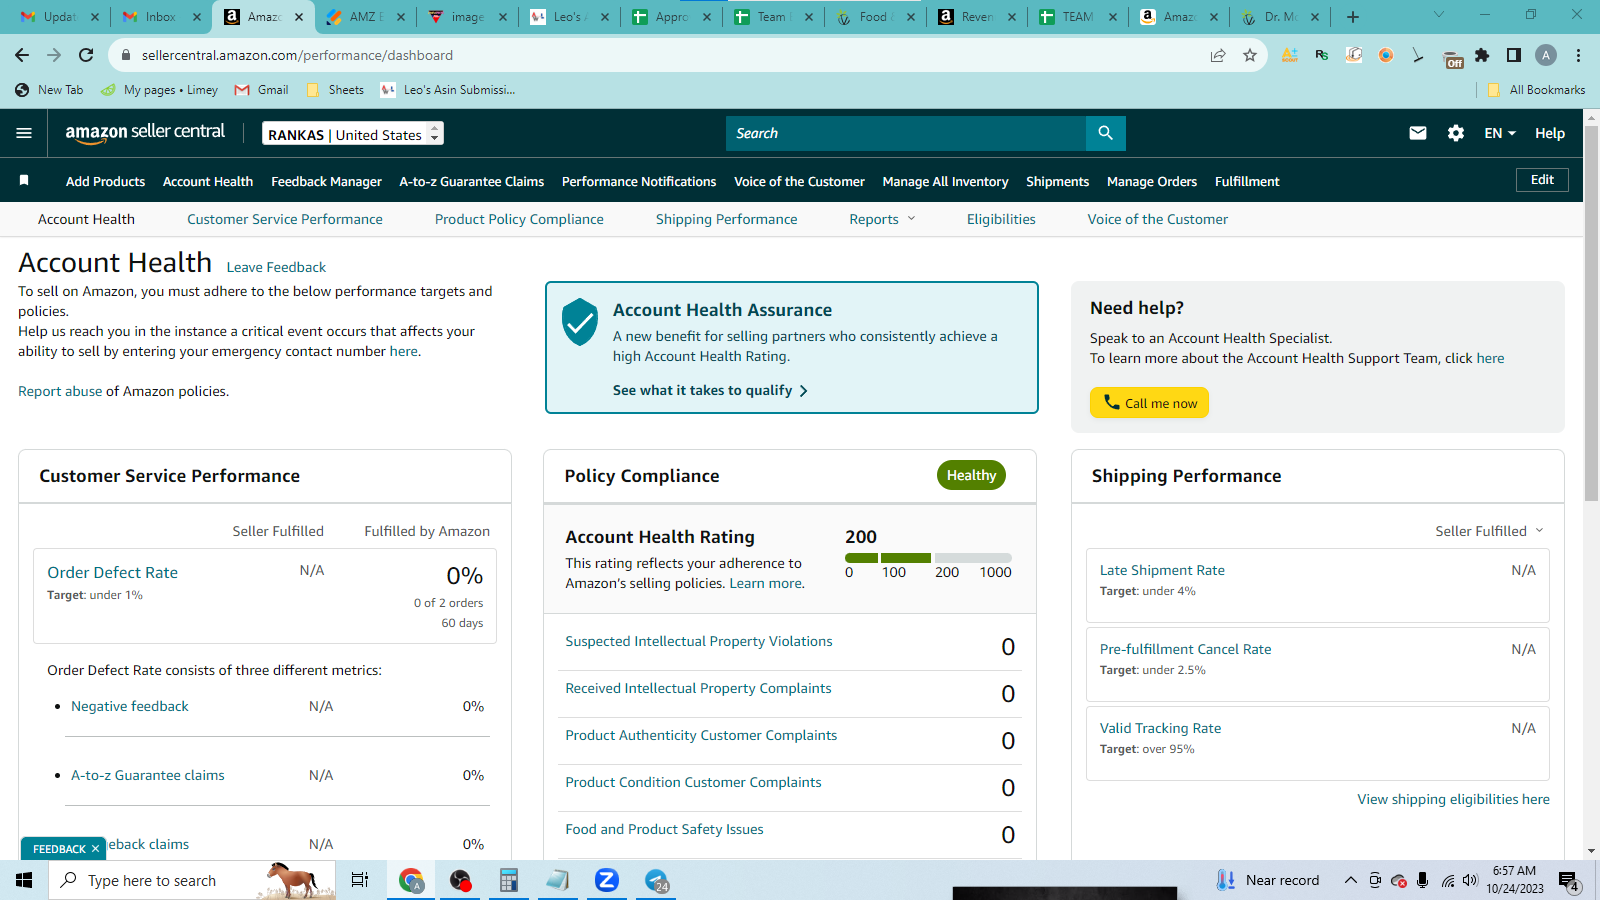Open the RS extension icon

(1322, 55)
